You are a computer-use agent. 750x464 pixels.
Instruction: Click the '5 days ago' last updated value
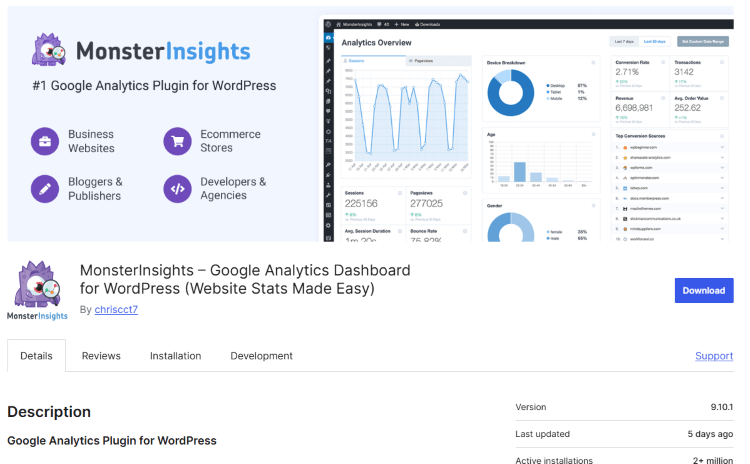710,434
